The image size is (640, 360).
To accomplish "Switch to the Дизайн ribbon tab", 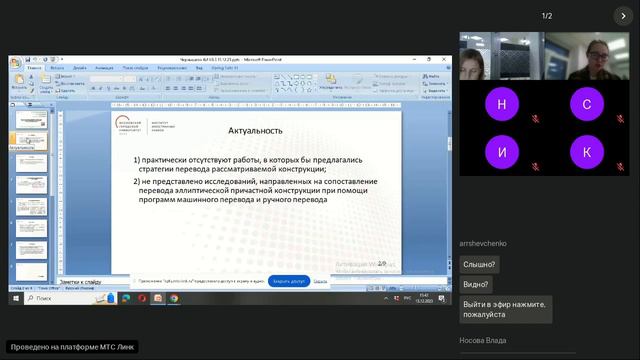I will point(80,68).
